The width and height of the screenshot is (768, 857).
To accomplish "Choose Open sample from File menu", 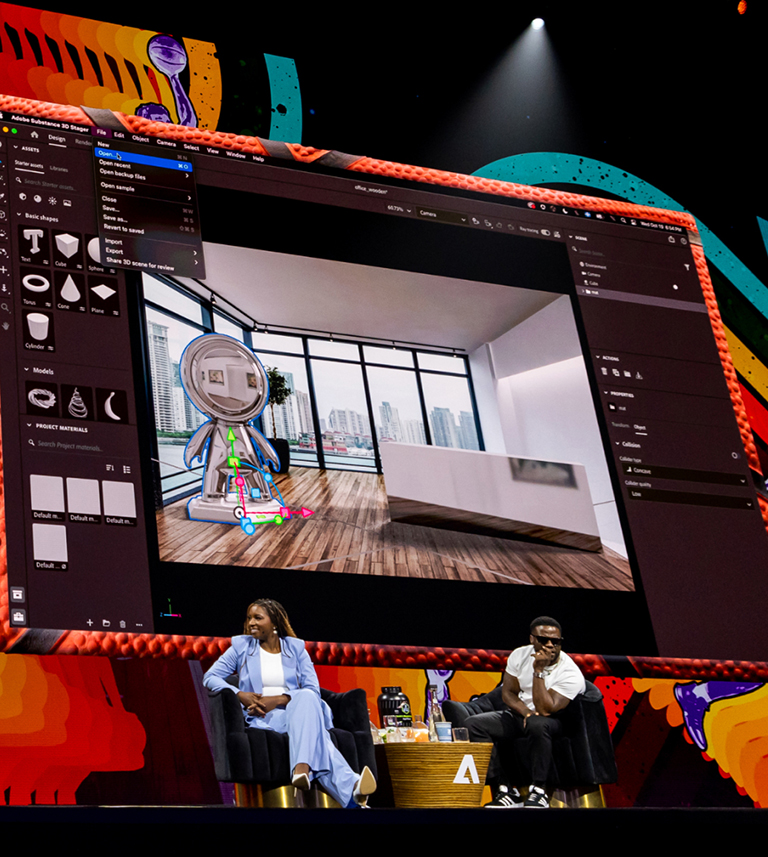I will click(118, 187).
